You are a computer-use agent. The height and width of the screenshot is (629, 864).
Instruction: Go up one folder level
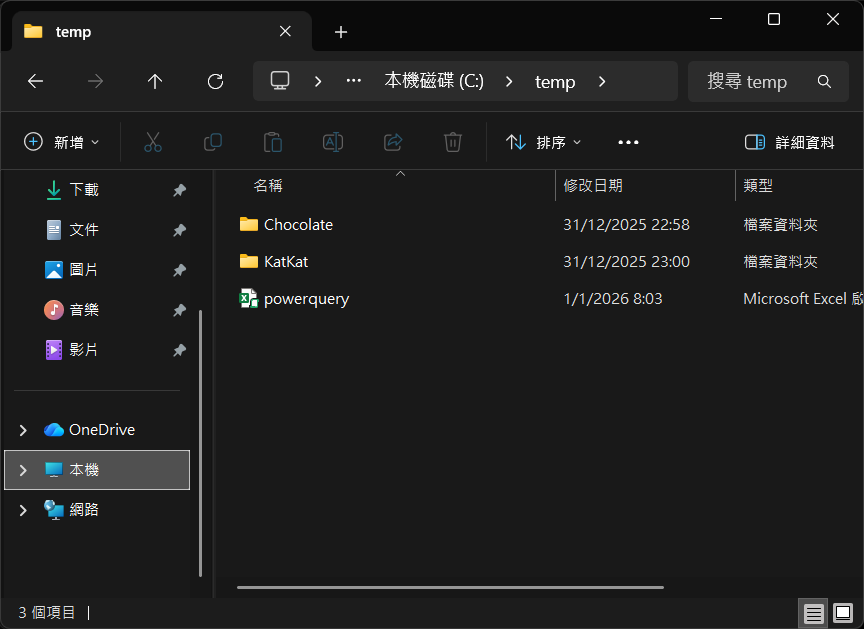155,82
